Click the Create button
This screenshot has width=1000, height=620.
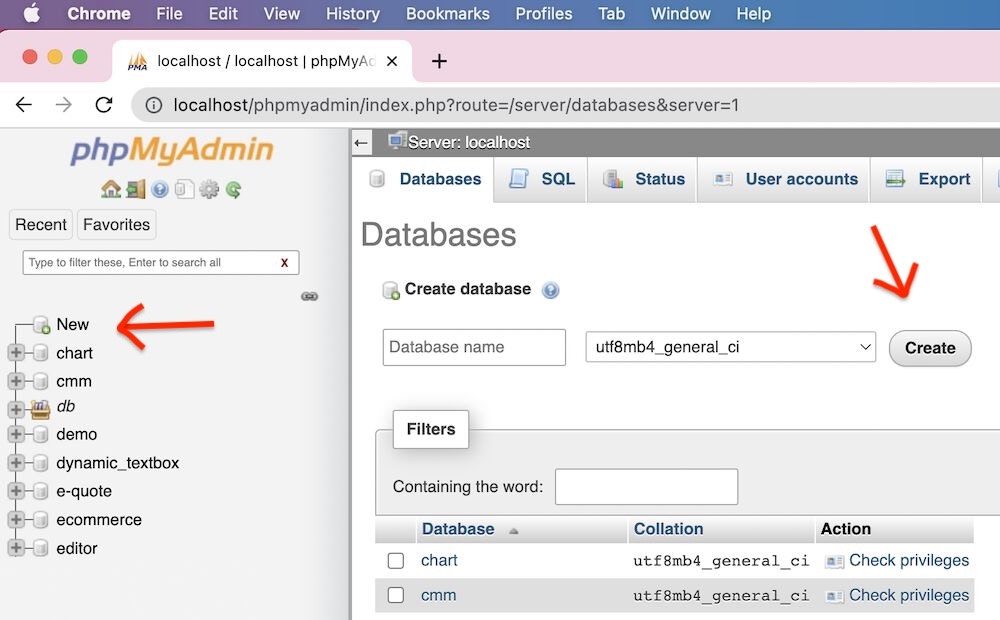(x=929, y=347)
